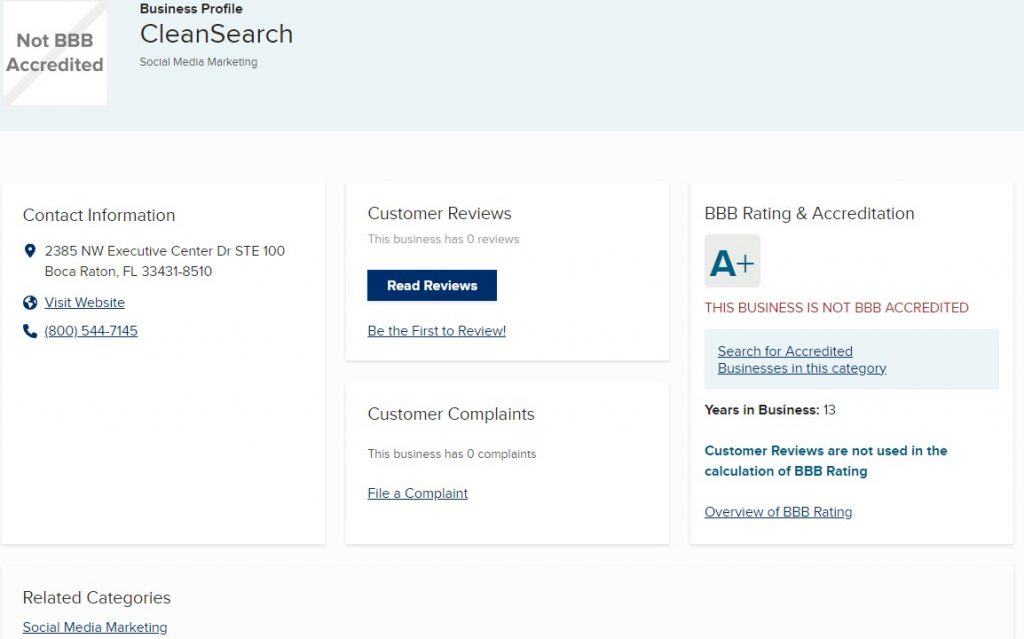Click the phone handset icon
1024x639 pixels.
[x=29, y=331]
